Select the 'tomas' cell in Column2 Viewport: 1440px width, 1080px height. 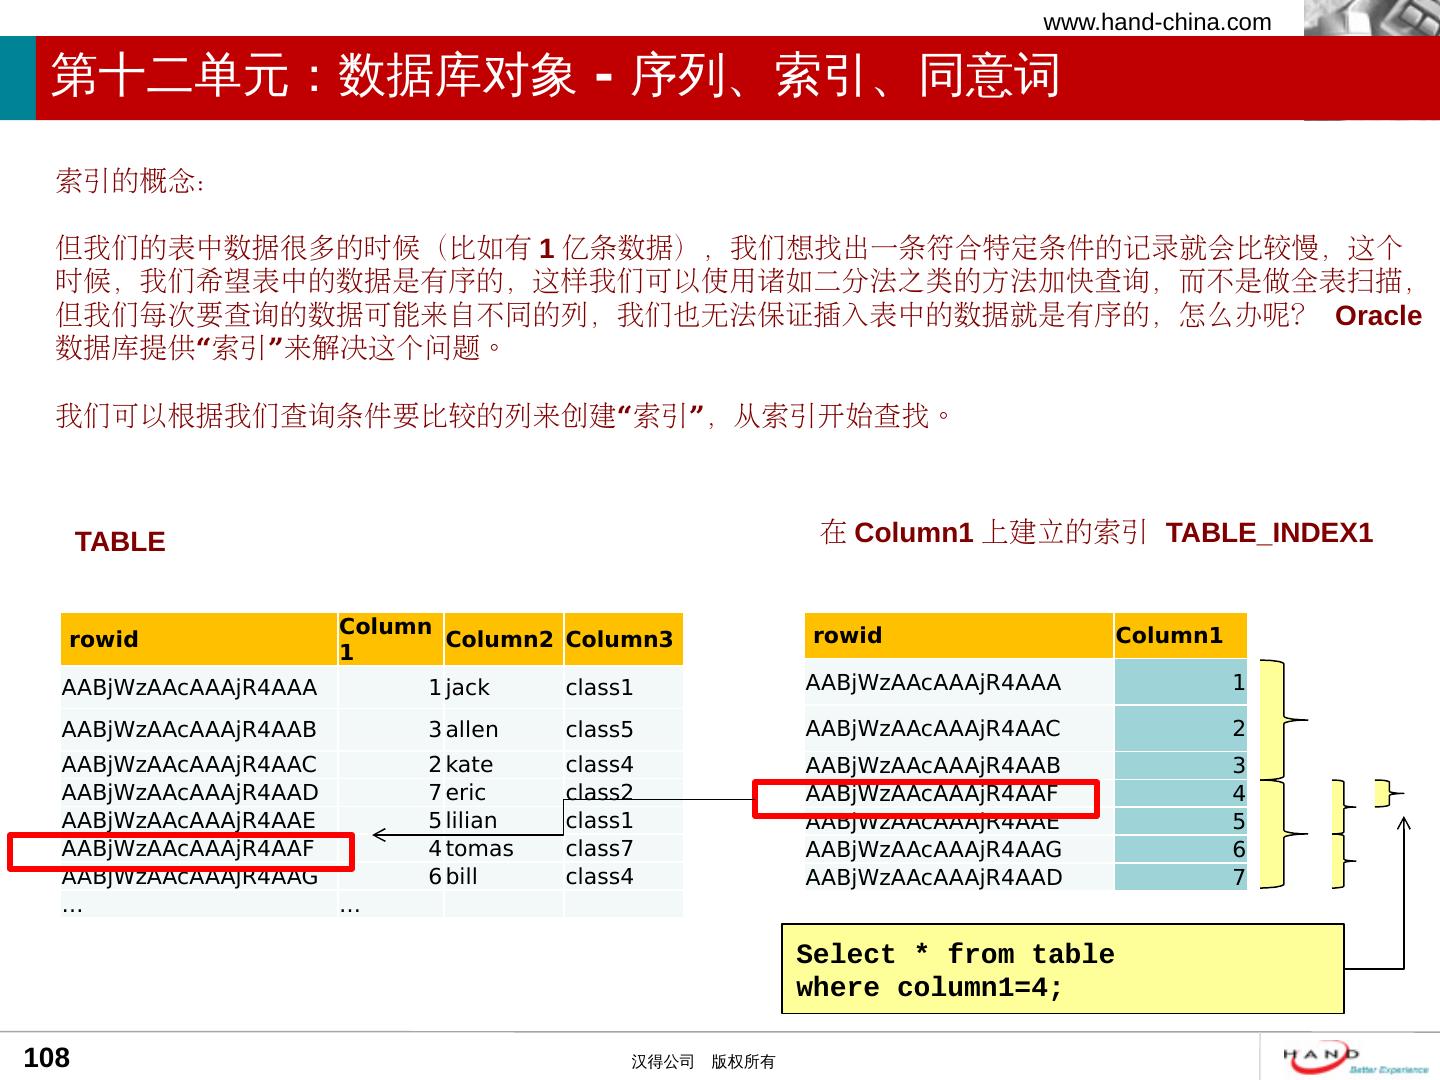480,849
